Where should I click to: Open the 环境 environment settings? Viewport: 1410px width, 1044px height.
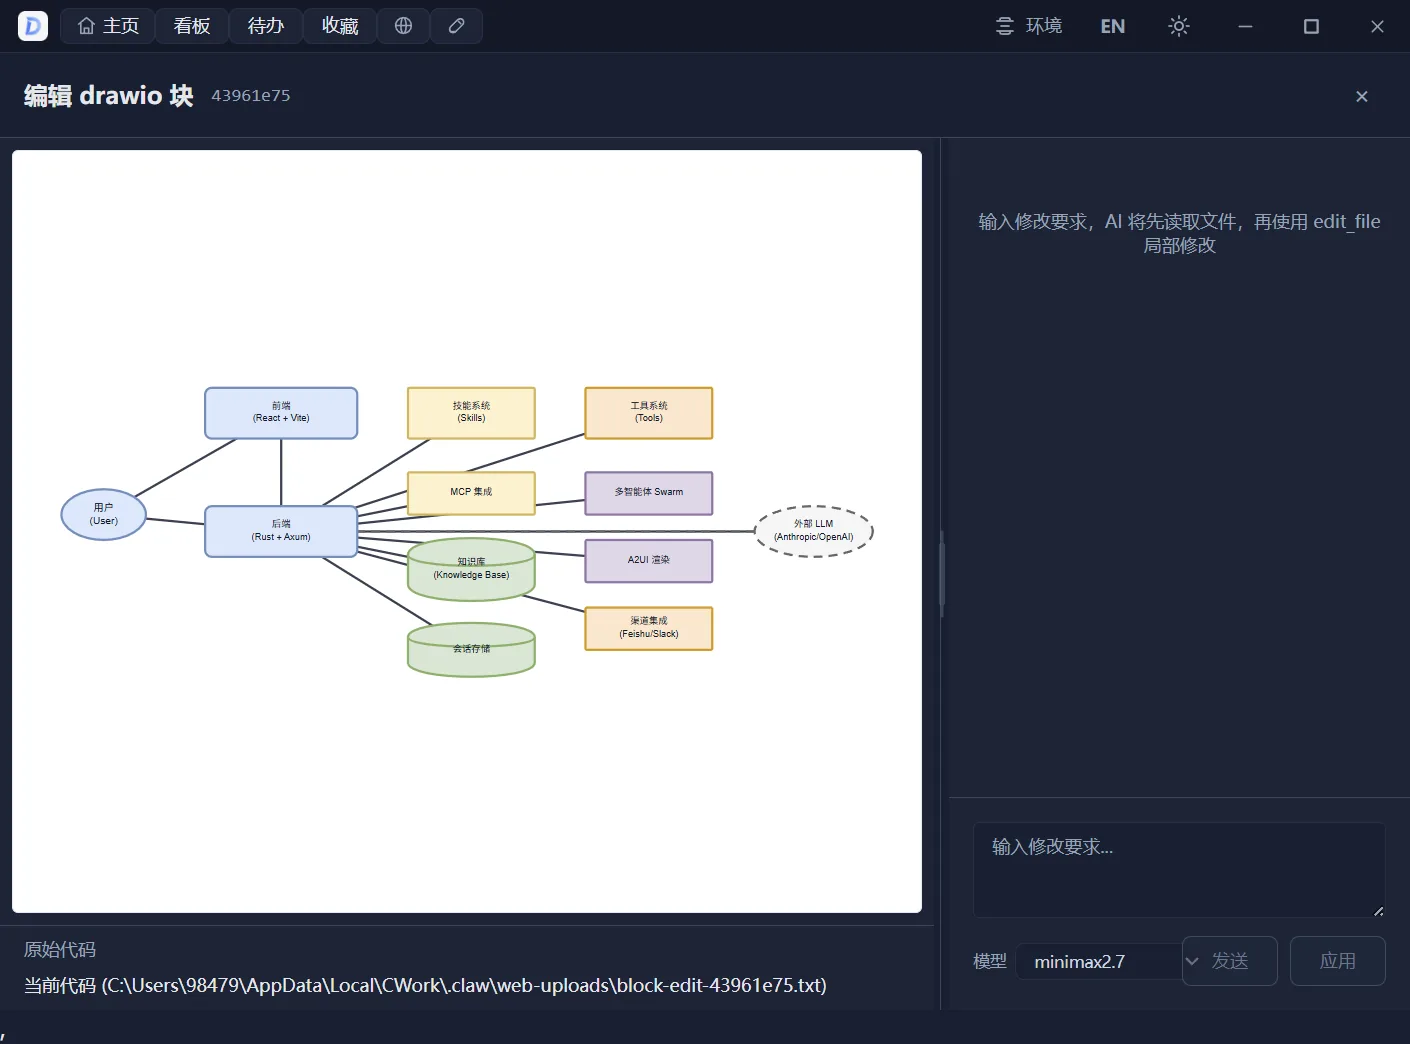point(1029,26)
